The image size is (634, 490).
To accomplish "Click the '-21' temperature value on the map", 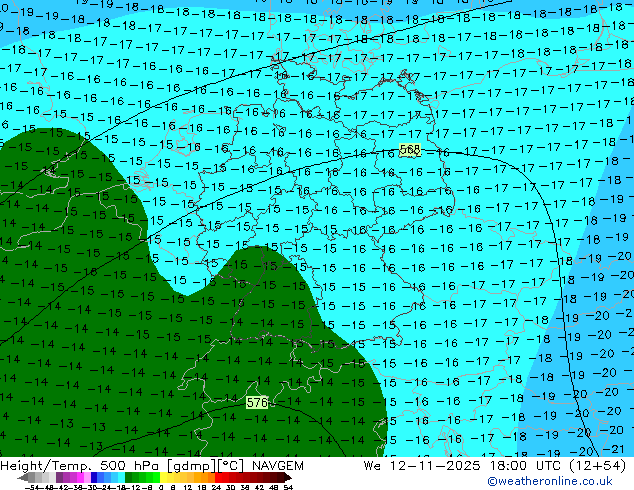I will pos(615,449).
